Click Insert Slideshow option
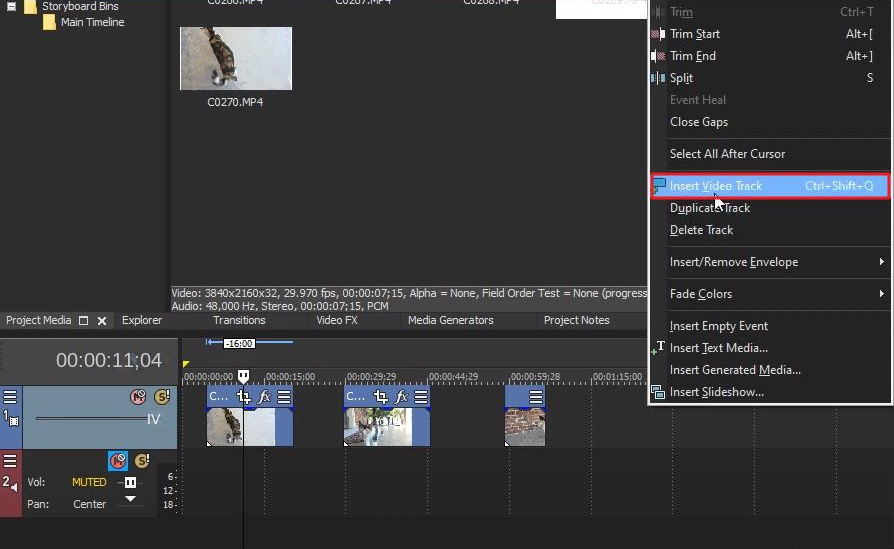Screen dimensions: 894x549 coord(771,392)
